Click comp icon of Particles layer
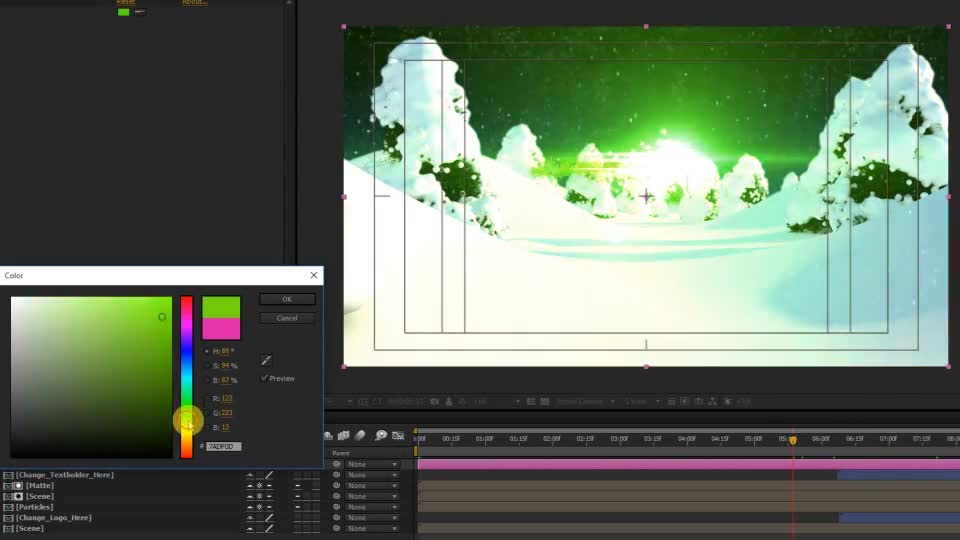This screenshot has width=960, height=540. click(x=8, y=507)
